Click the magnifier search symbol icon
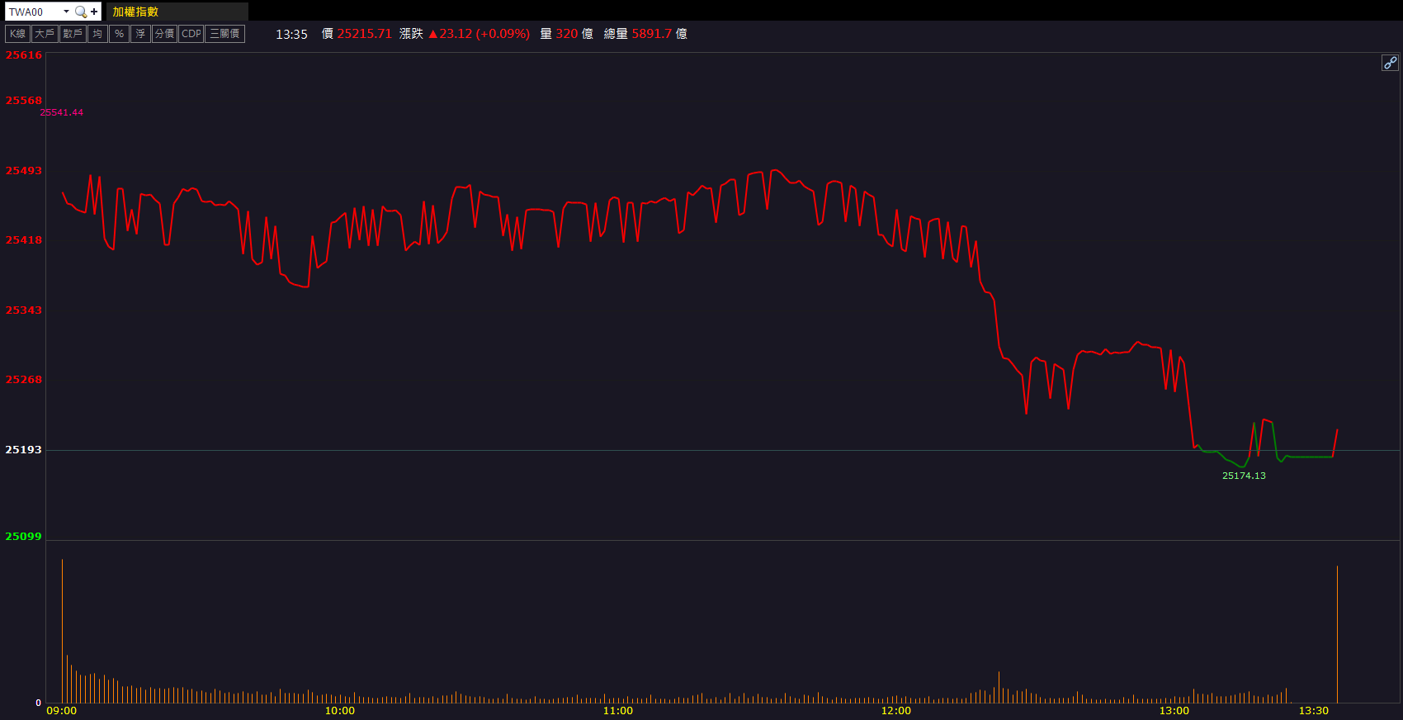Screen dimensions: 1403x720 pos(81,12)
